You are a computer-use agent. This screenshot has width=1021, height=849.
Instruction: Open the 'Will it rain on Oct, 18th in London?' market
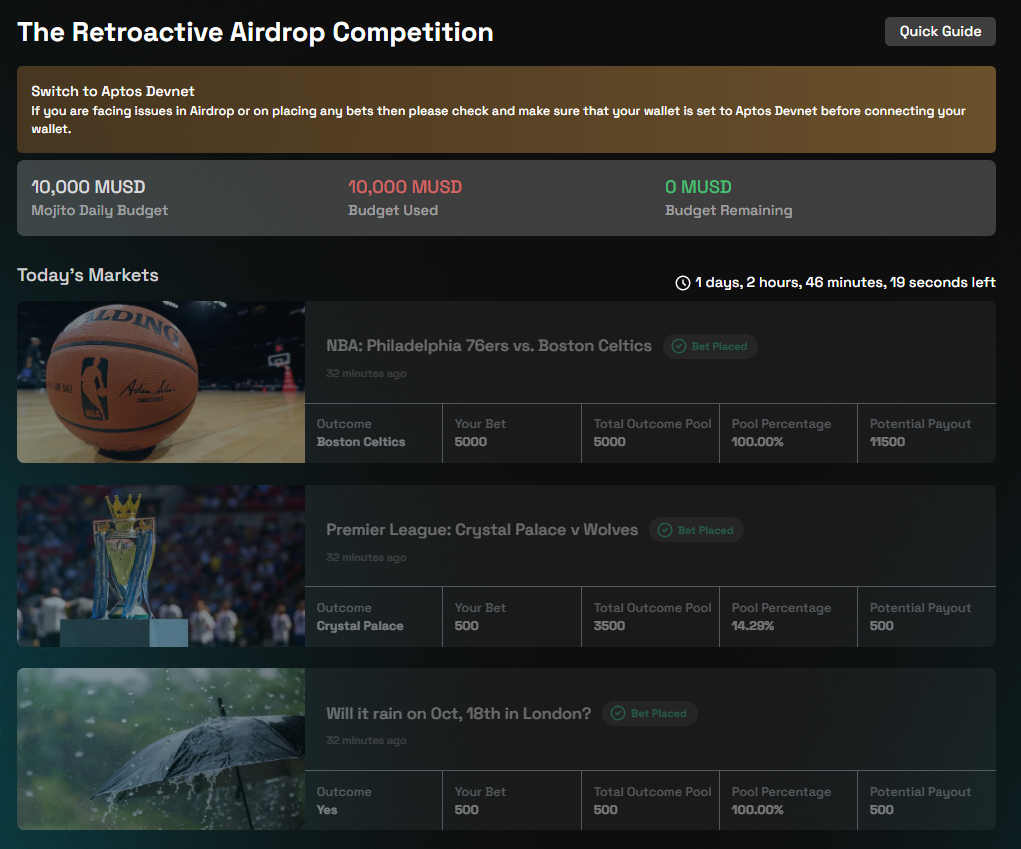pyautogui.click(x=458, y=714)
